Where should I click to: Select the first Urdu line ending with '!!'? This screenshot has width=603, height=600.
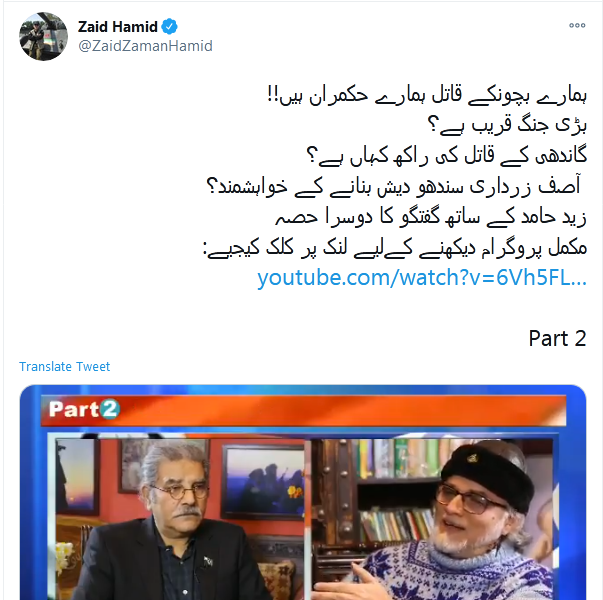[427, 95]
